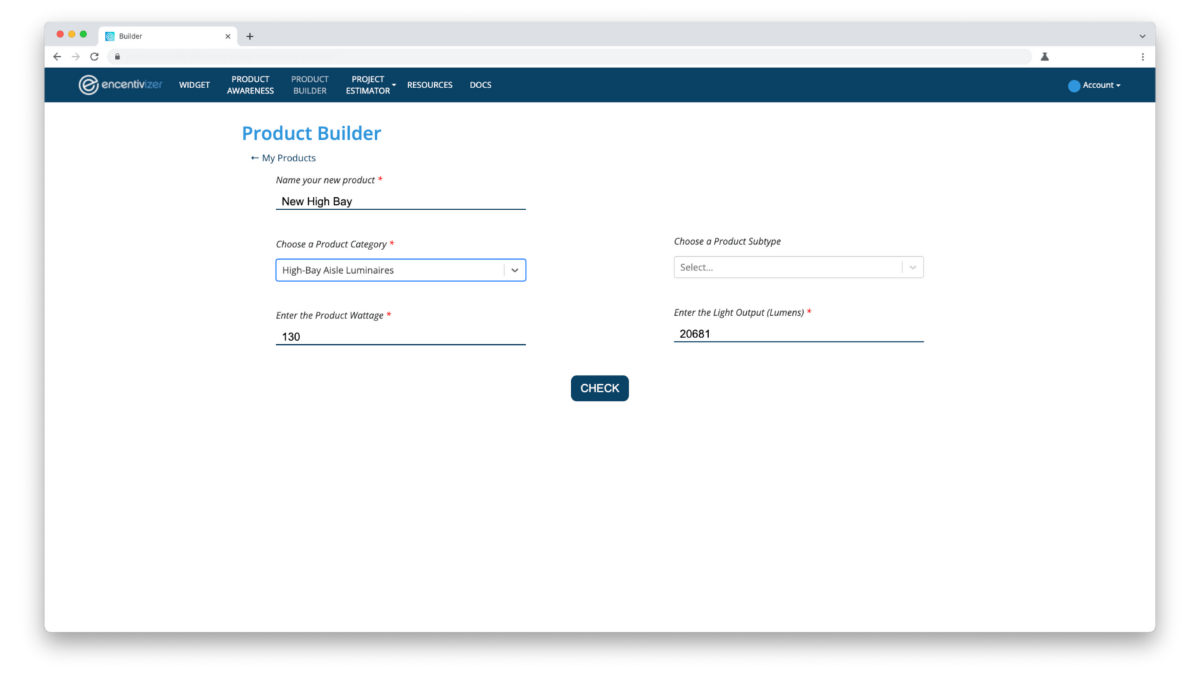
Task: Go to the Widget page
Action: click(x=194, y=85)
